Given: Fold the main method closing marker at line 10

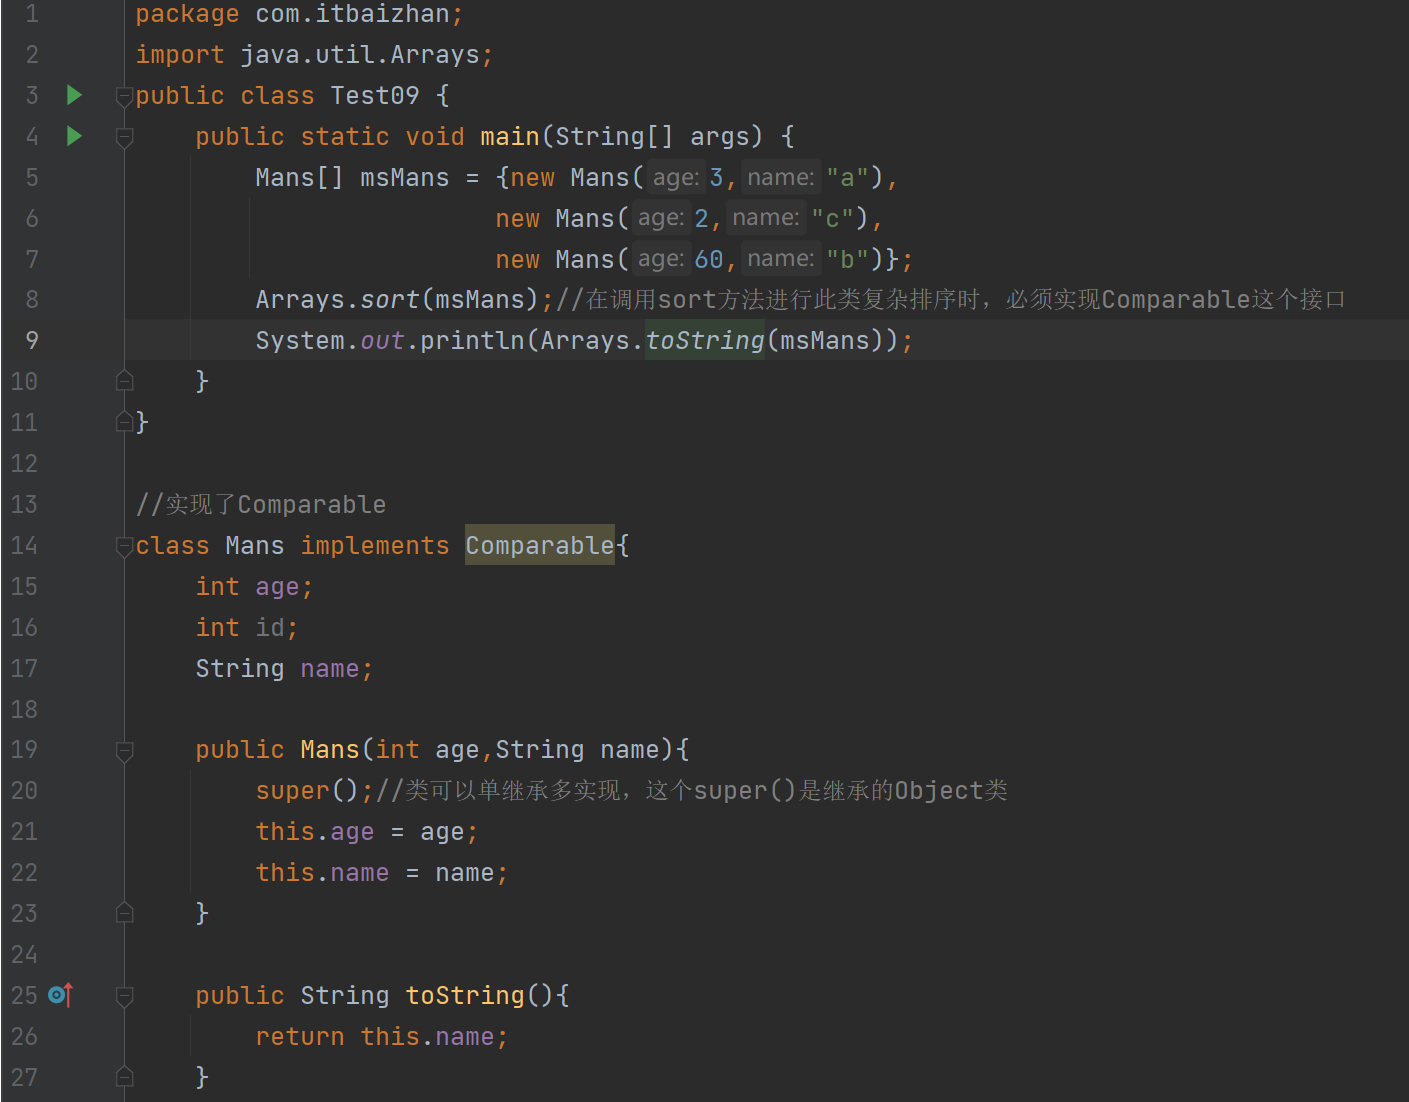Looking at the screenshot, I should tap(125, 380).
